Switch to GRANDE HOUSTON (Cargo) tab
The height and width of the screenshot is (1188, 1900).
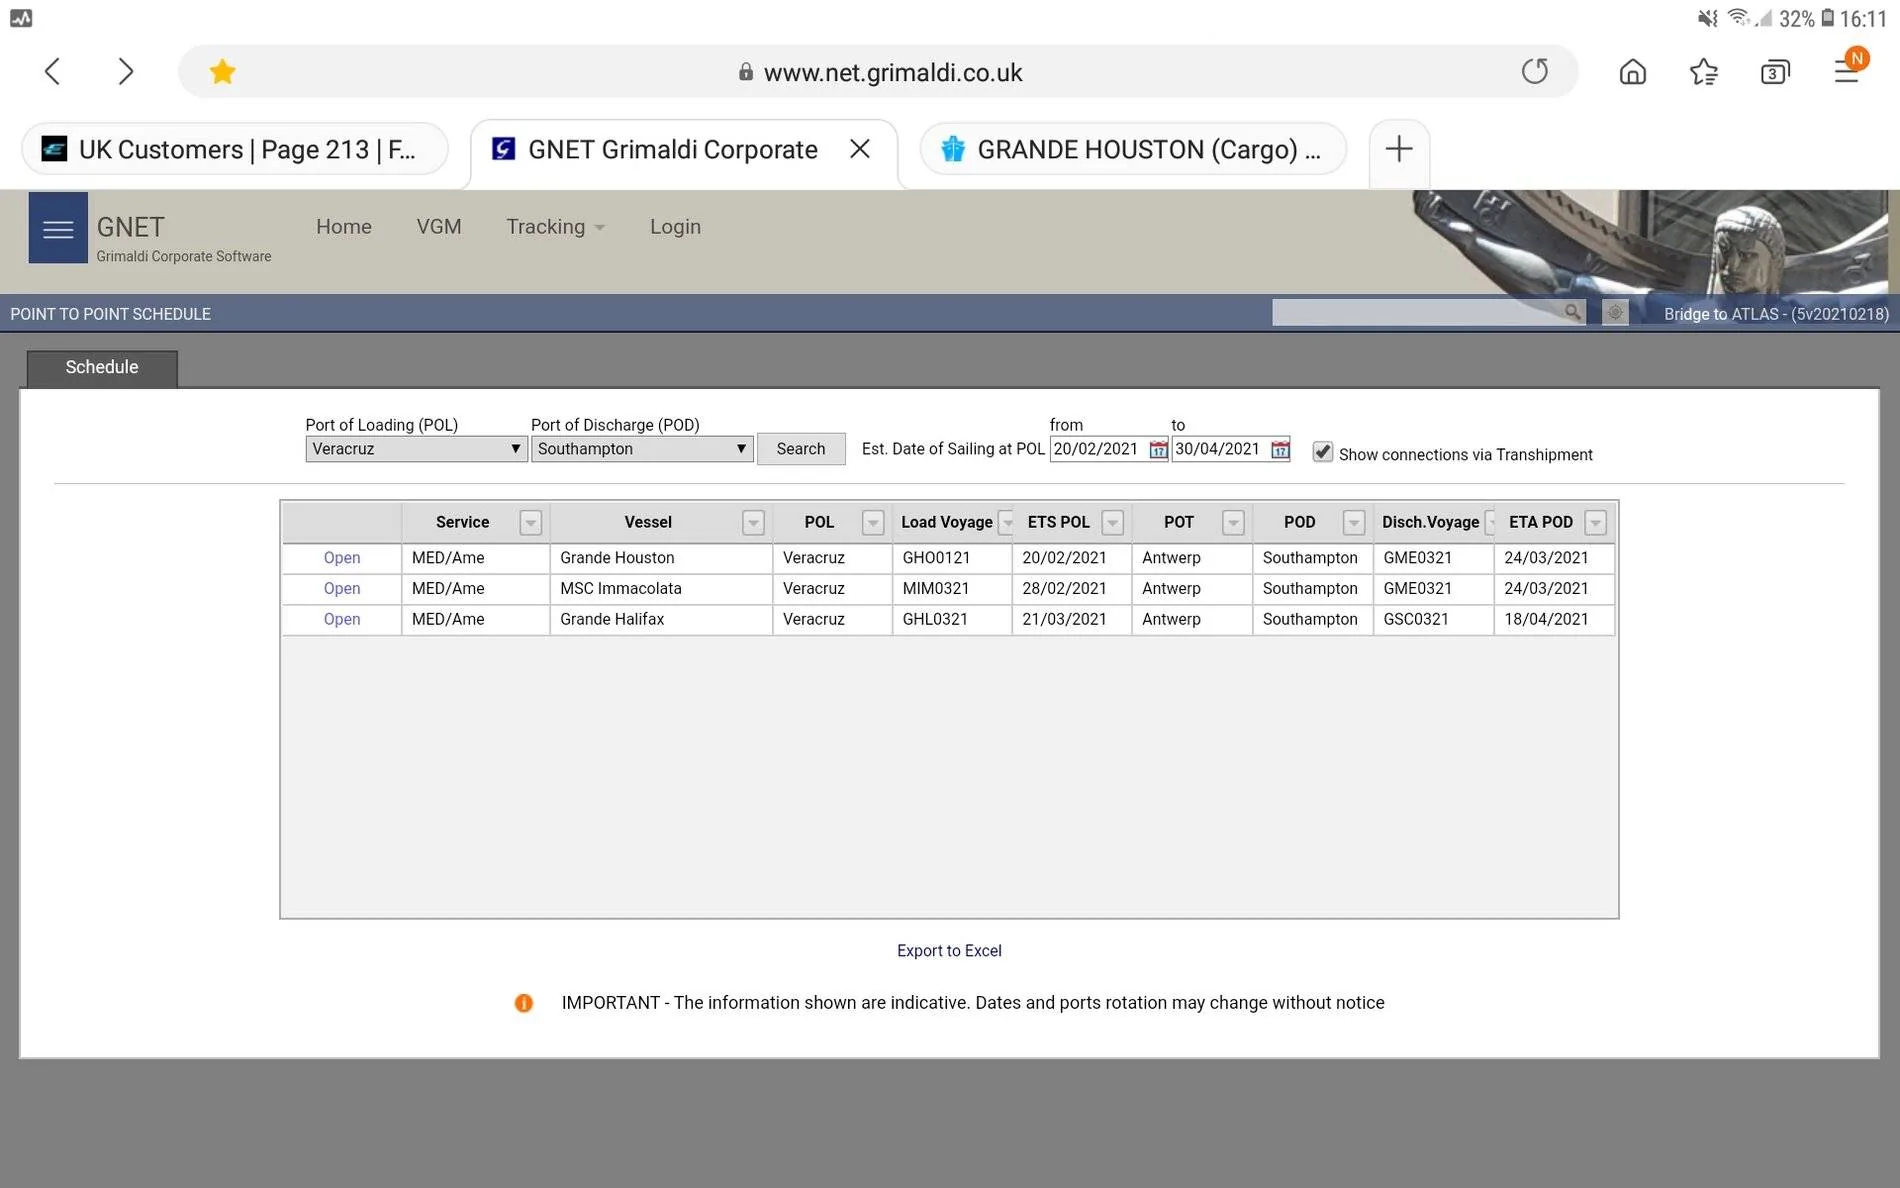[x=1133, y=149]
